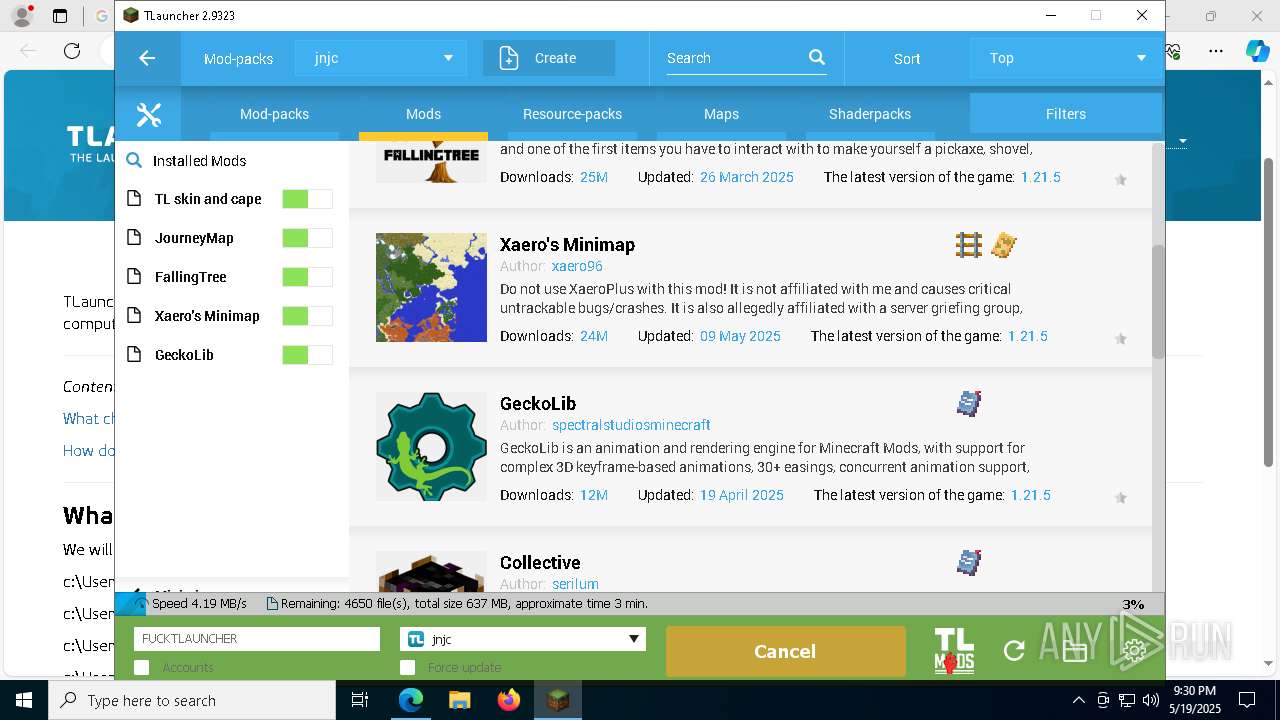
Task: Toggle the GeckoLib mod off
Action: point(307,355)
